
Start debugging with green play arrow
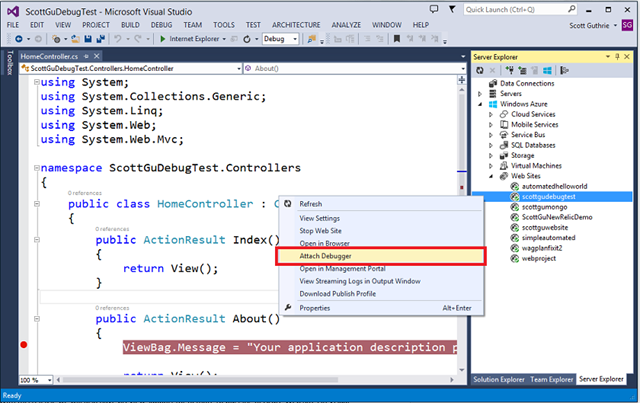tap(162, 39)
